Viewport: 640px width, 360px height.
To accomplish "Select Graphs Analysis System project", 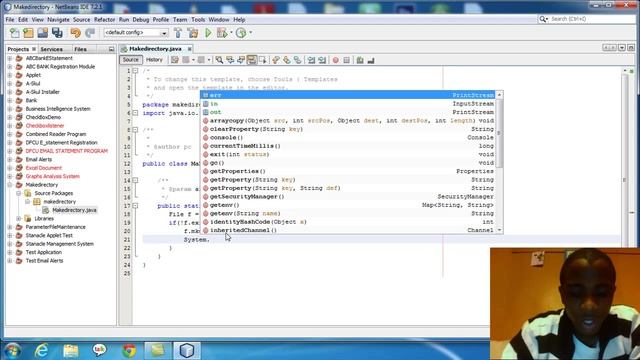I will click(53, 176).
